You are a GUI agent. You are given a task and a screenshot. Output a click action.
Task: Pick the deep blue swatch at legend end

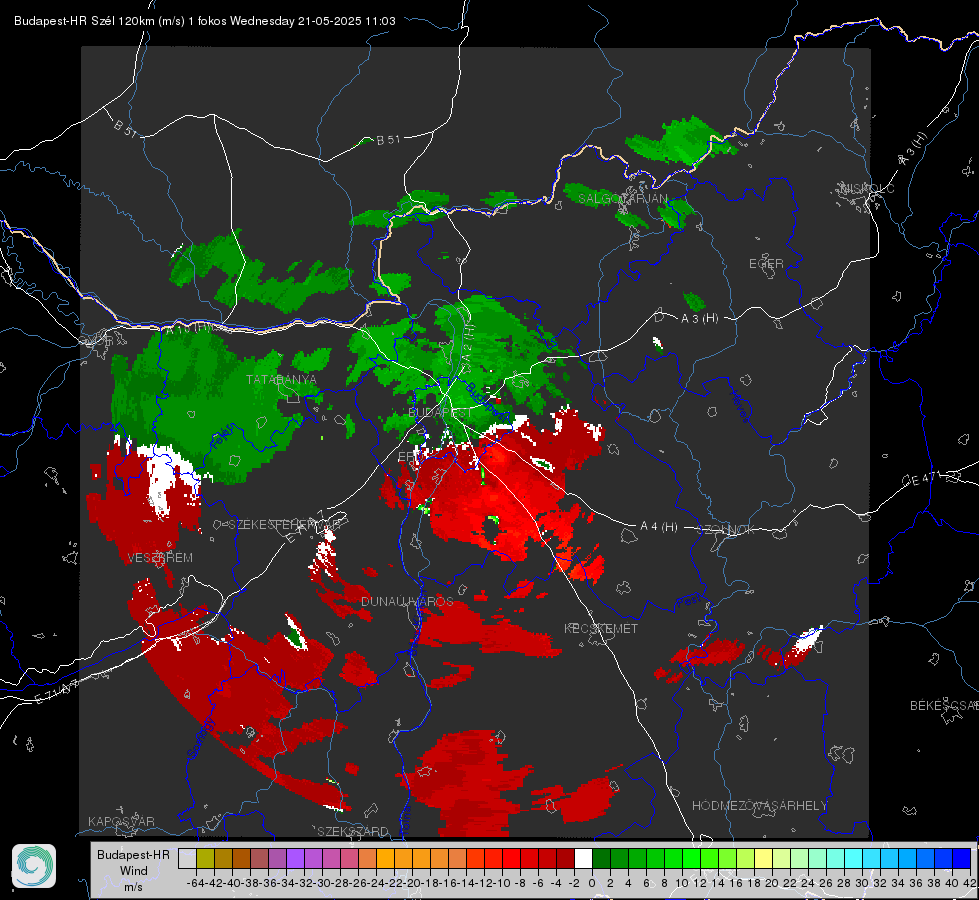pos(962,858)
